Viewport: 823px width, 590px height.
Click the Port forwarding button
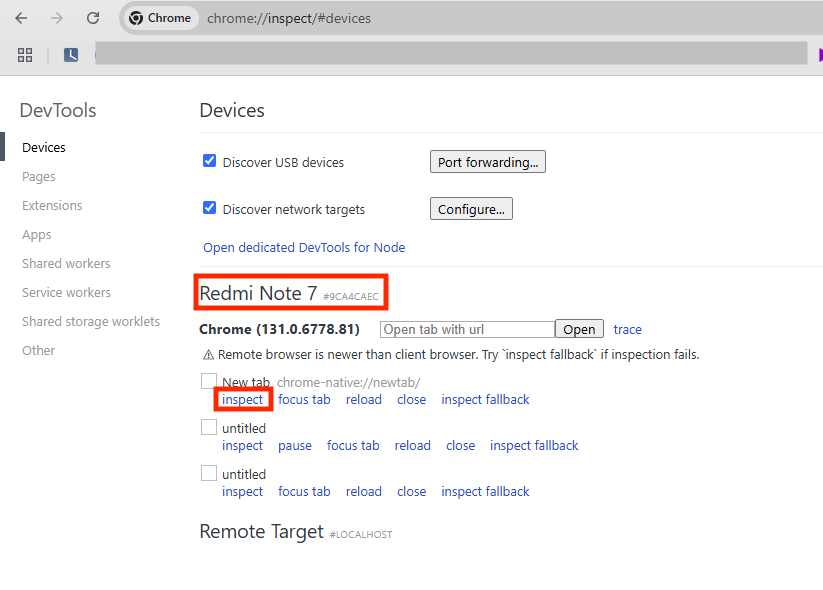pos(488,162)
